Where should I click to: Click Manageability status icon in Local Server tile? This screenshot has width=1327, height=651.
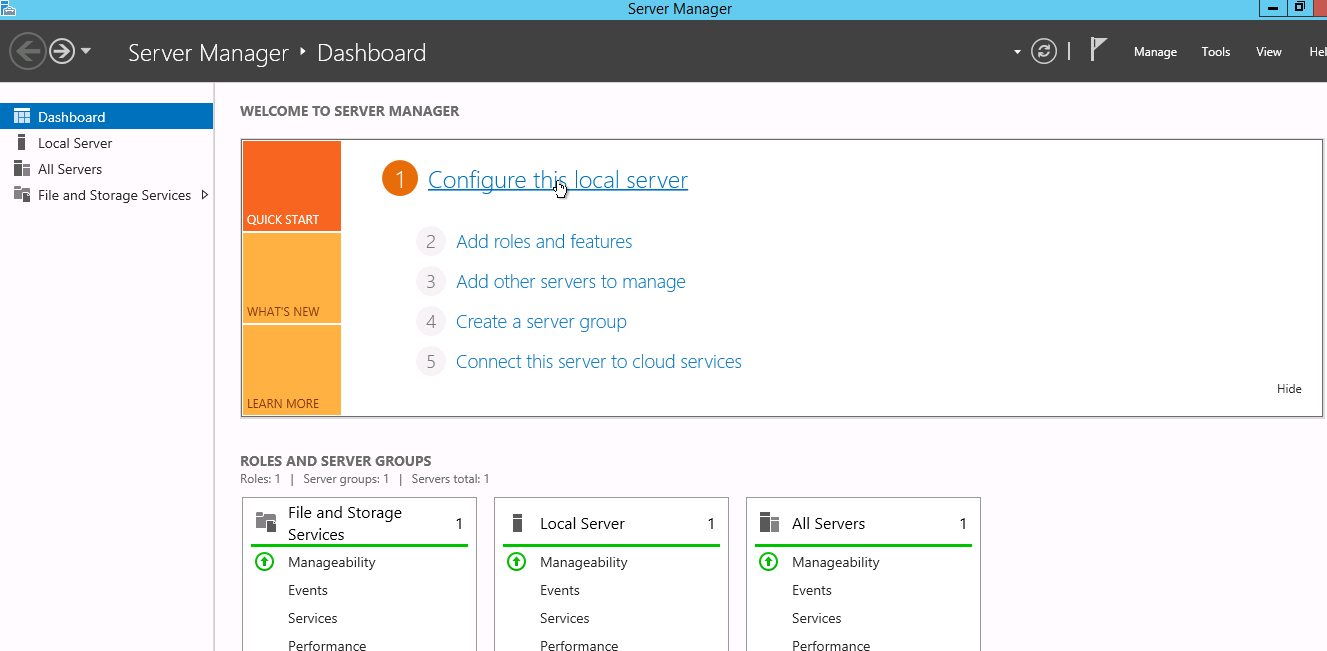point(516,562)
